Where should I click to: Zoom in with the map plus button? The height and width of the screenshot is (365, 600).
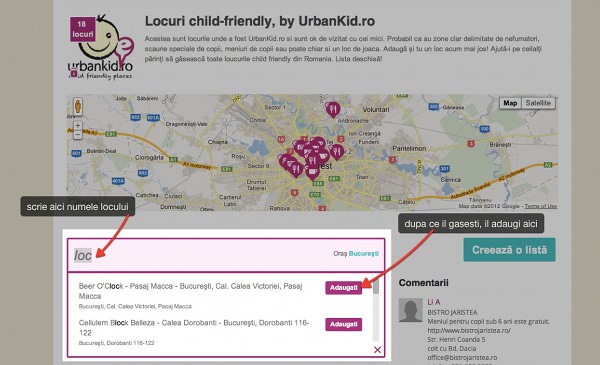coord(78,126)
